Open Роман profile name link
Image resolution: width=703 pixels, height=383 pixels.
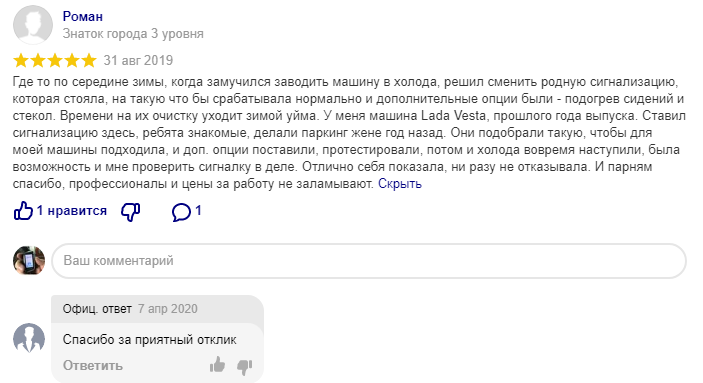(82, 17)
